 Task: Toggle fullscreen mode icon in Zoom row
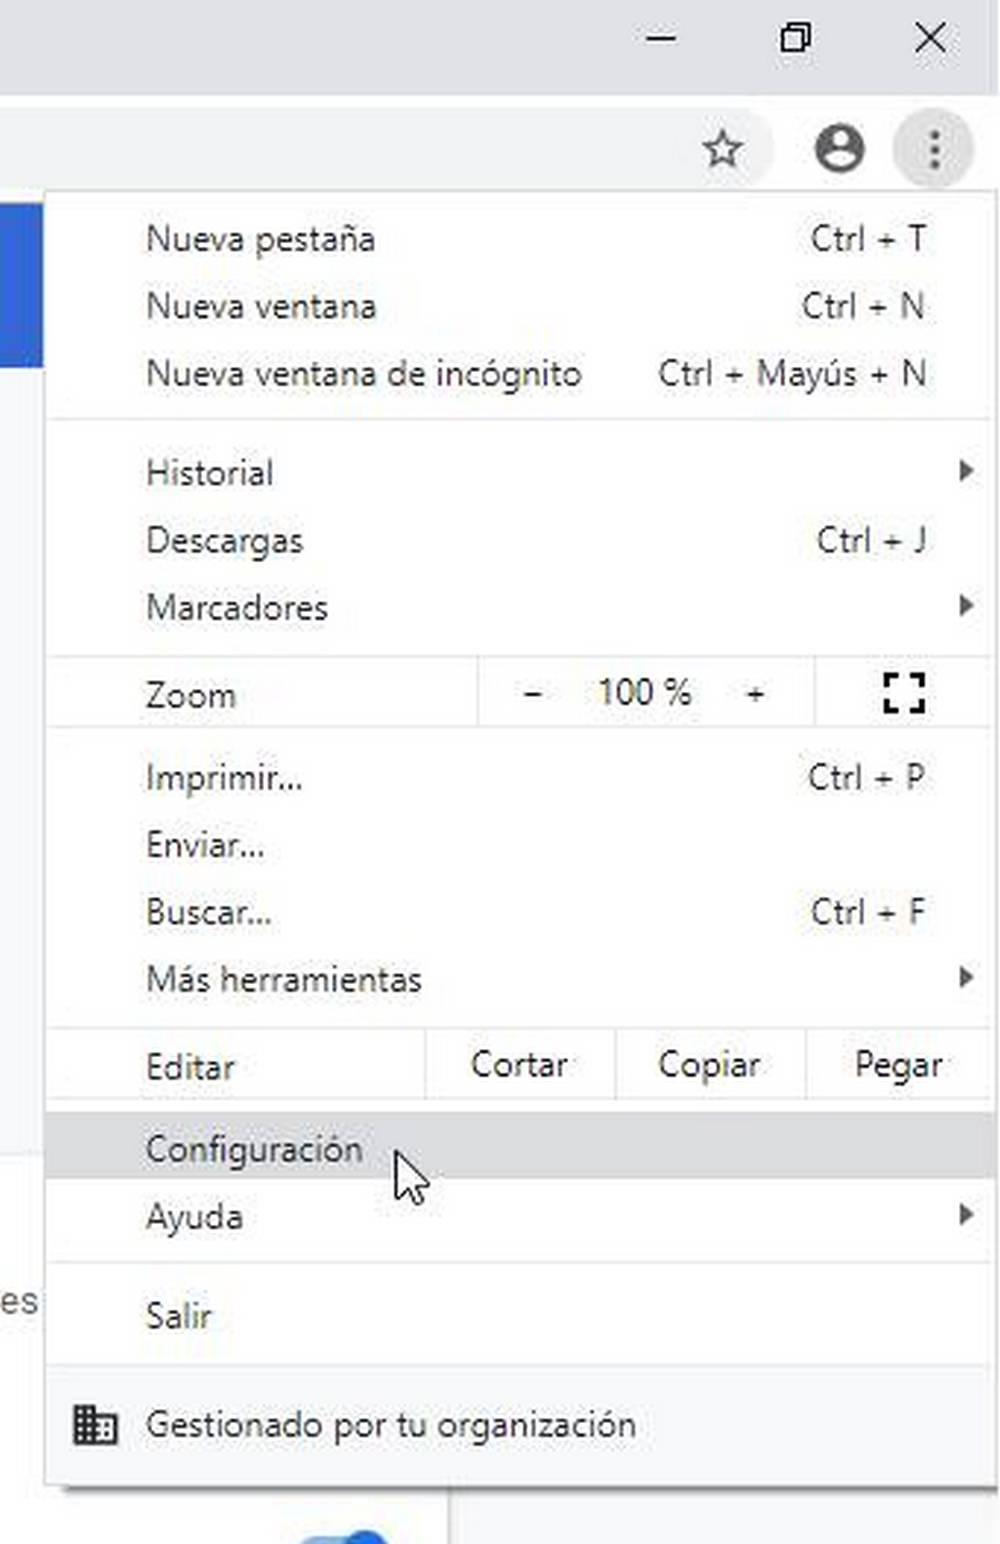[904, 692]
